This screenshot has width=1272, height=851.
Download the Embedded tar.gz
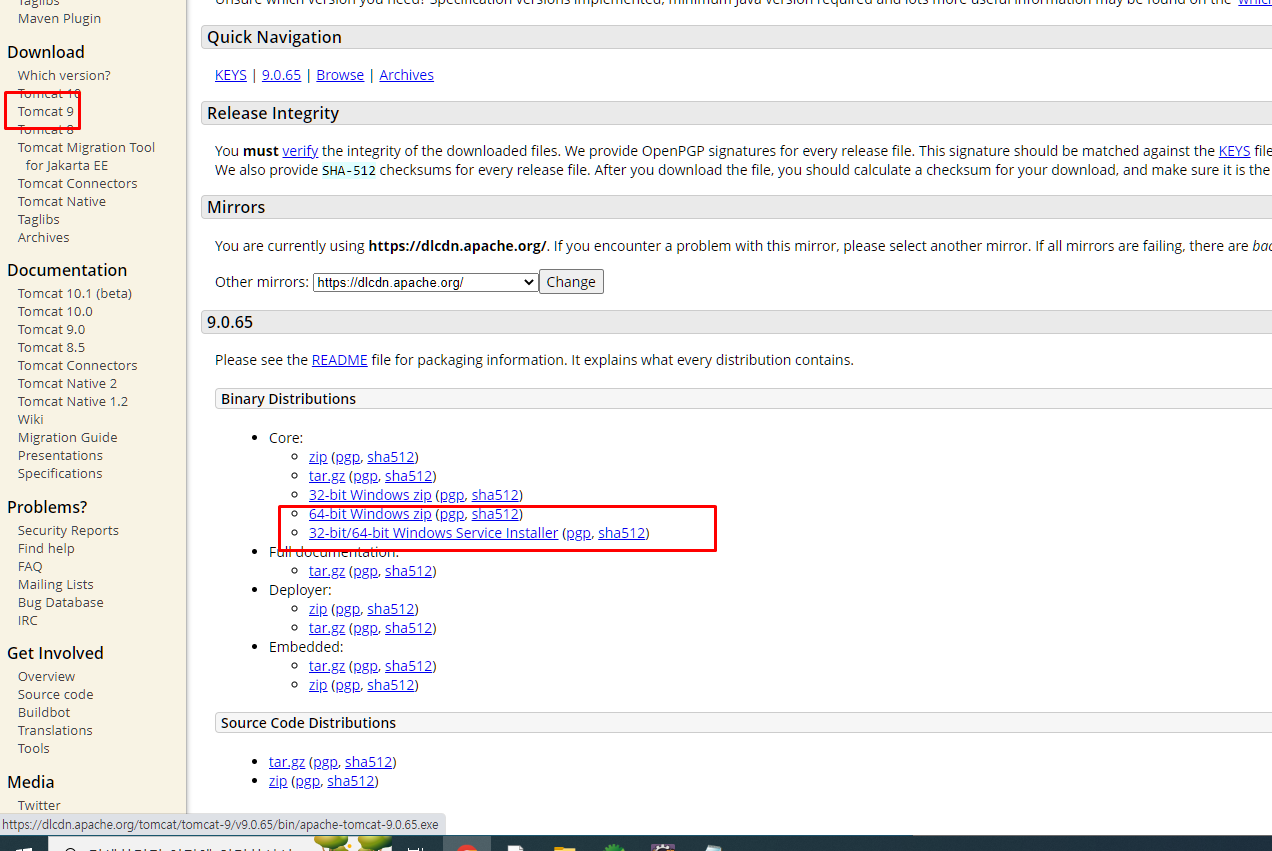click(327, 666)
